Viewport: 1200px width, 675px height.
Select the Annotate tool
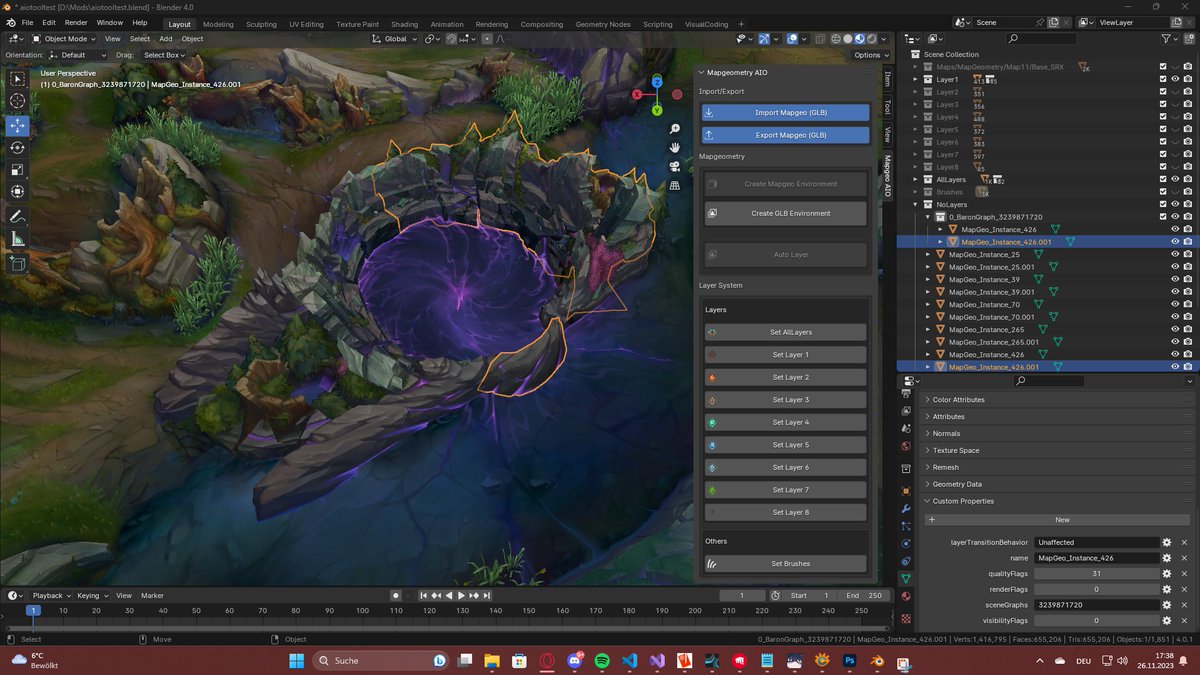coord(17,216)
